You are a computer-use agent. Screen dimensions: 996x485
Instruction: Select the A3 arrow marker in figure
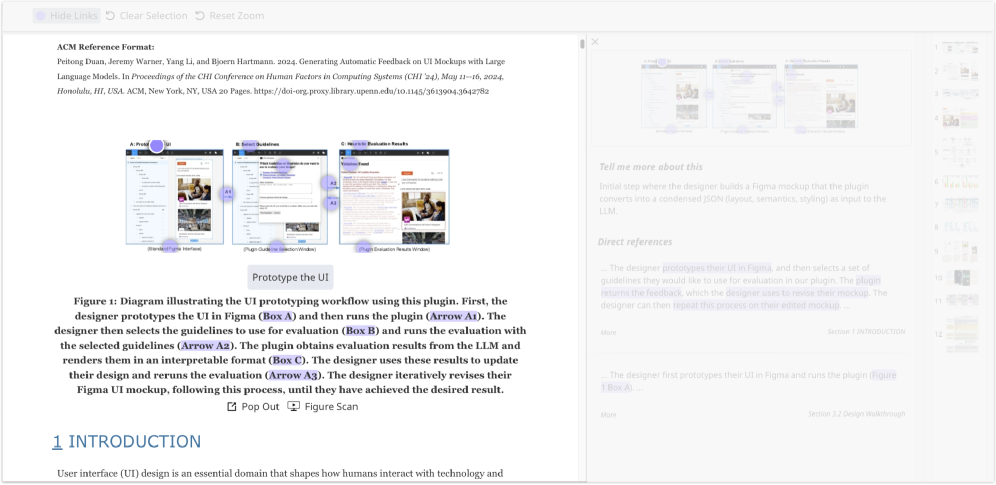(x=332, y=203)
